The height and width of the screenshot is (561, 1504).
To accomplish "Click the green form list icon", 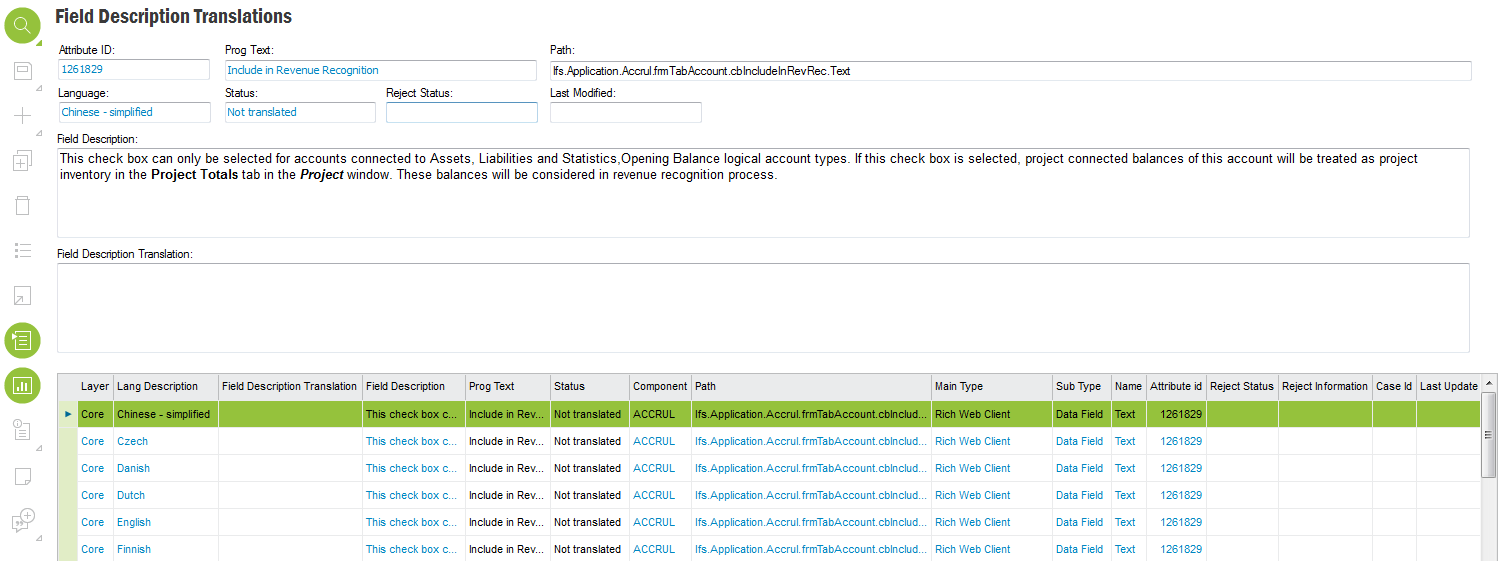I will coord(22,340).
